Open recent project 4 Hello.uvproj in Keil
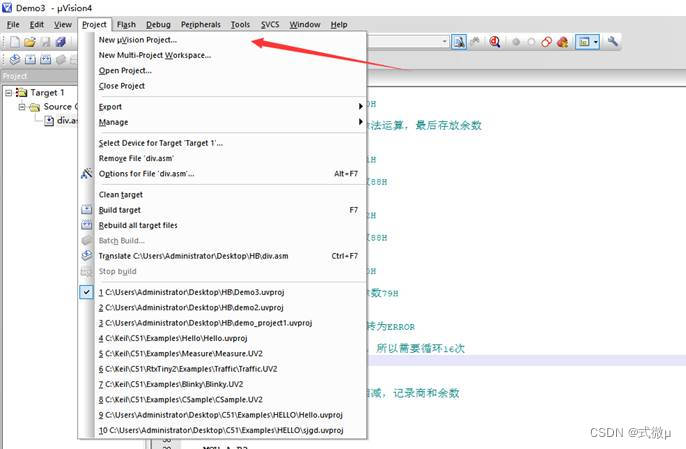 point(223,338)
